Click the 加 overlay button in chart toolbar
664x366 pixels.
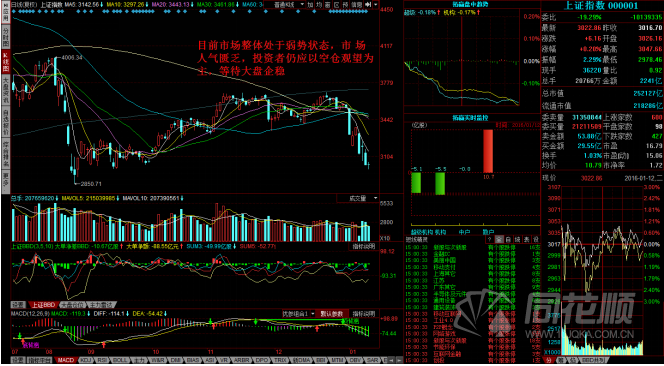[310, 4]
